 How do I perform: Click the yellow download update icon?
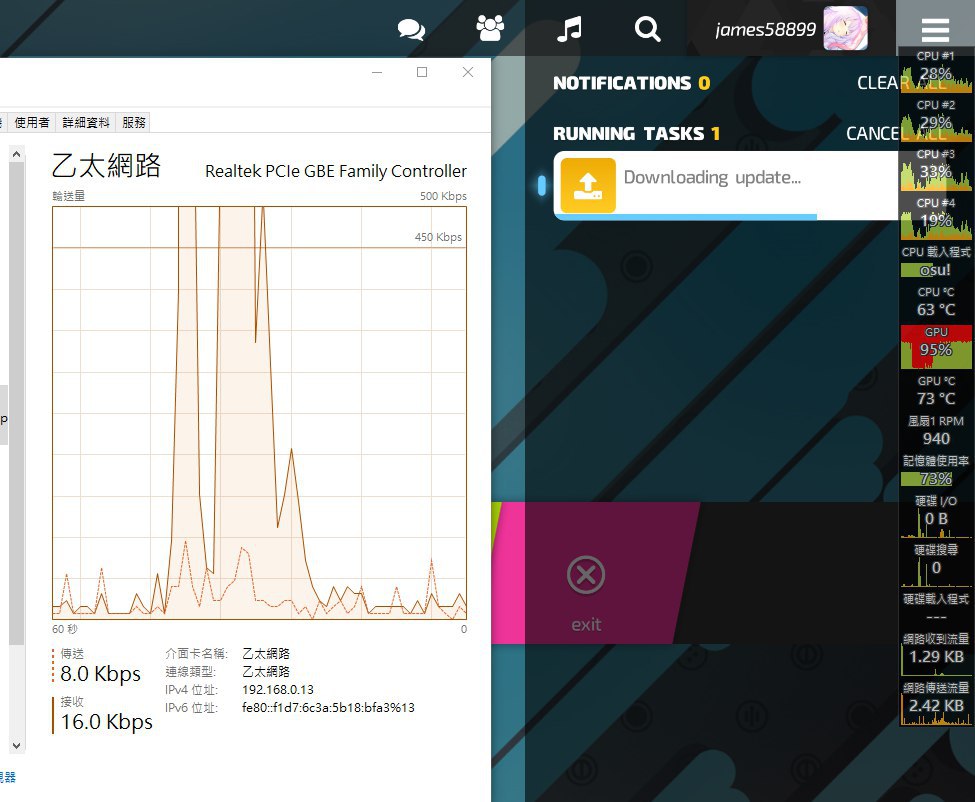[588, 185]
